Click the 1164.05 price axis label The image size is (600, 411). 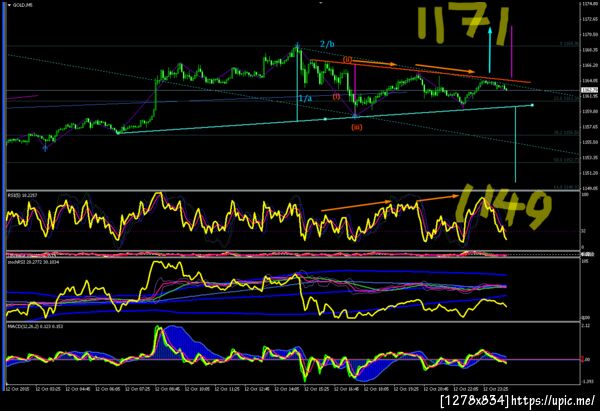(x=590, y=81)
